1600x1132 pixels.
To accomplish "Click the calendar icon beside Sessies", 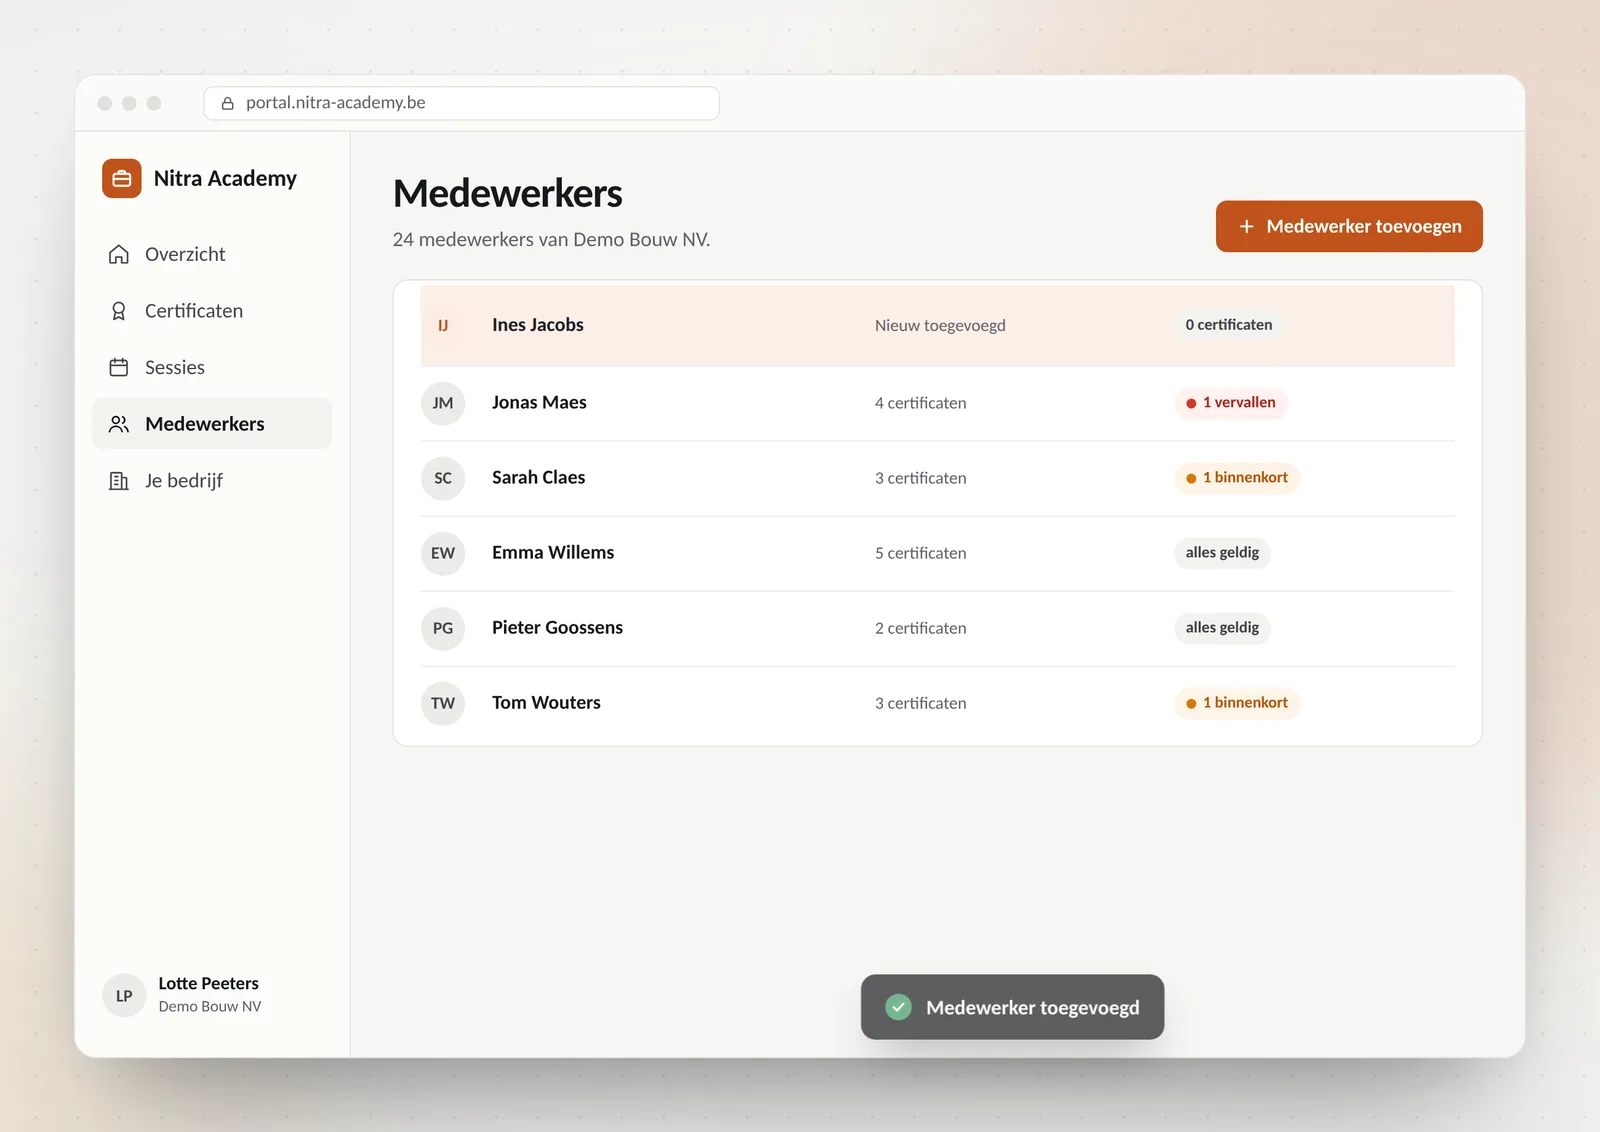I will pos(119,367).
